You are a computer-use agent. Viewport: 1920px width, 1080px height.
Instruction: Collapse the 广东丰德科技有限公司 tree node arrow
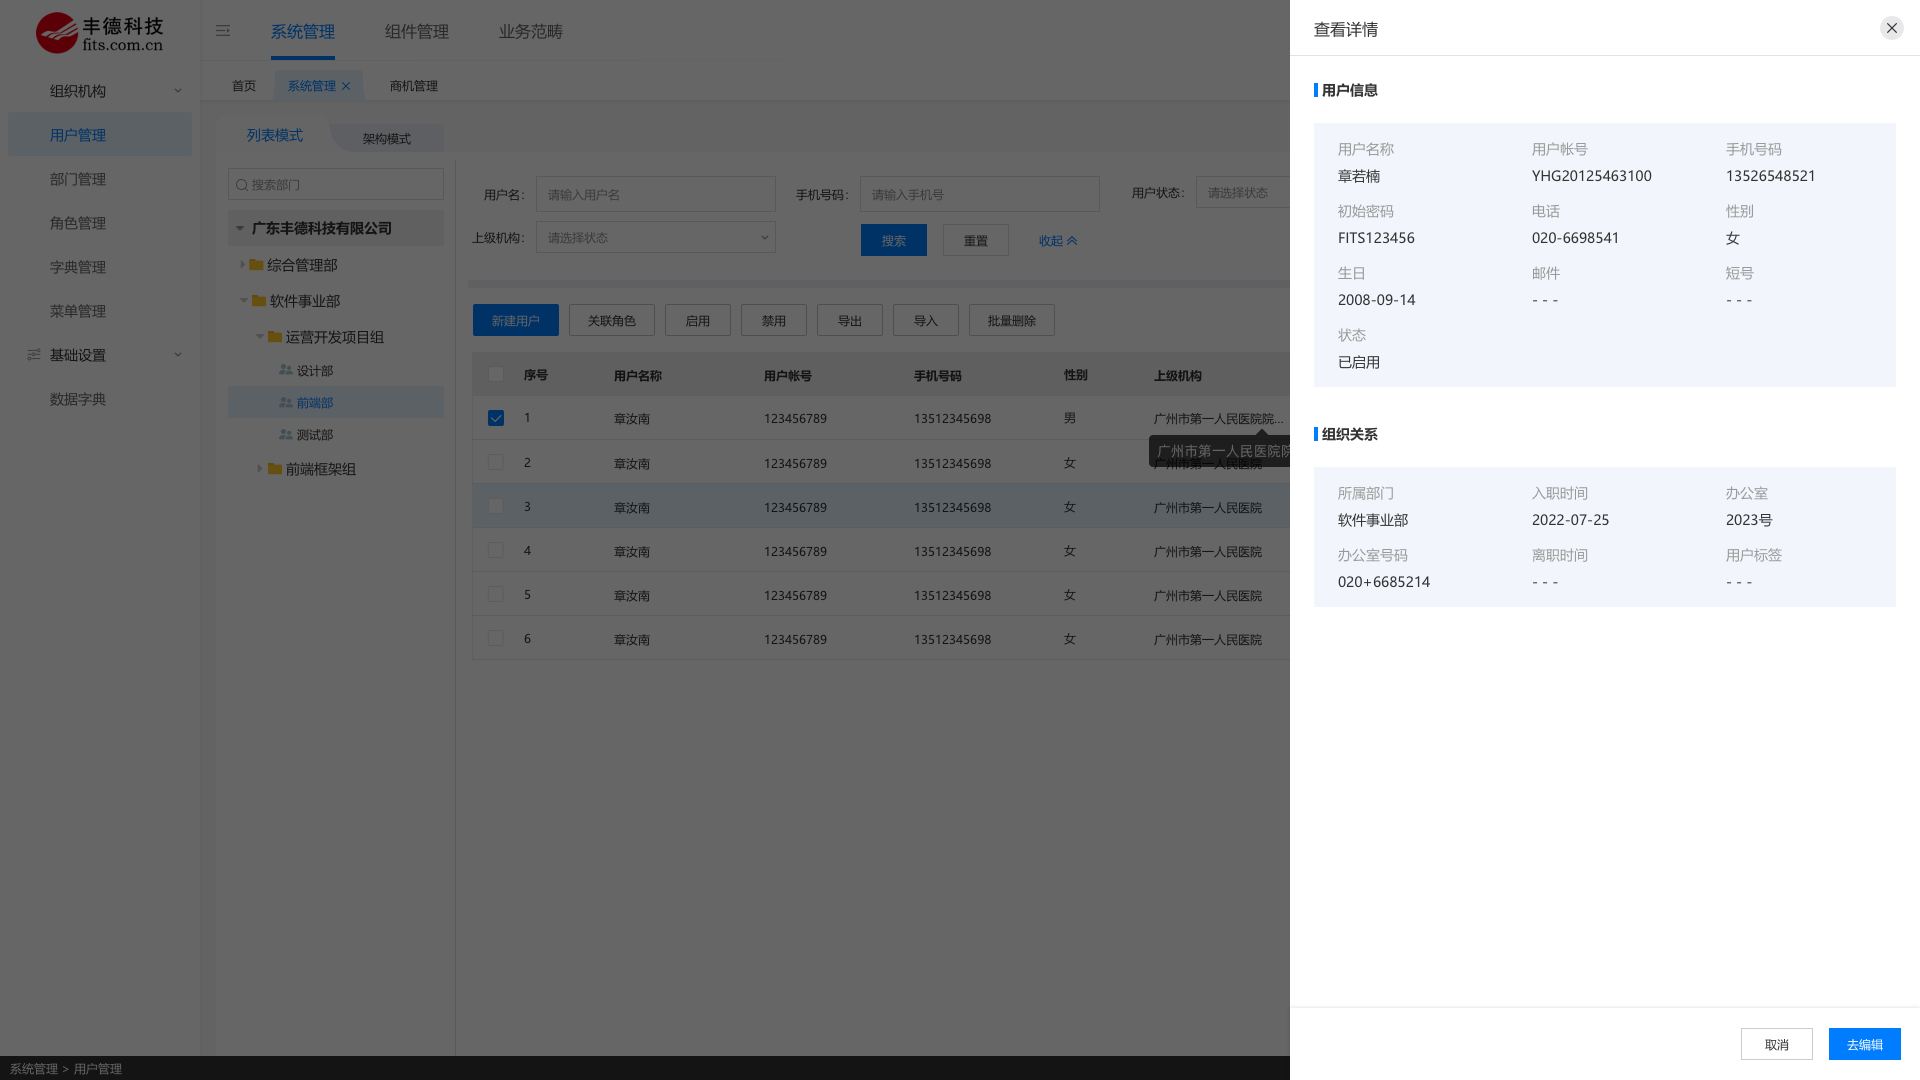(x=240, y=228)
